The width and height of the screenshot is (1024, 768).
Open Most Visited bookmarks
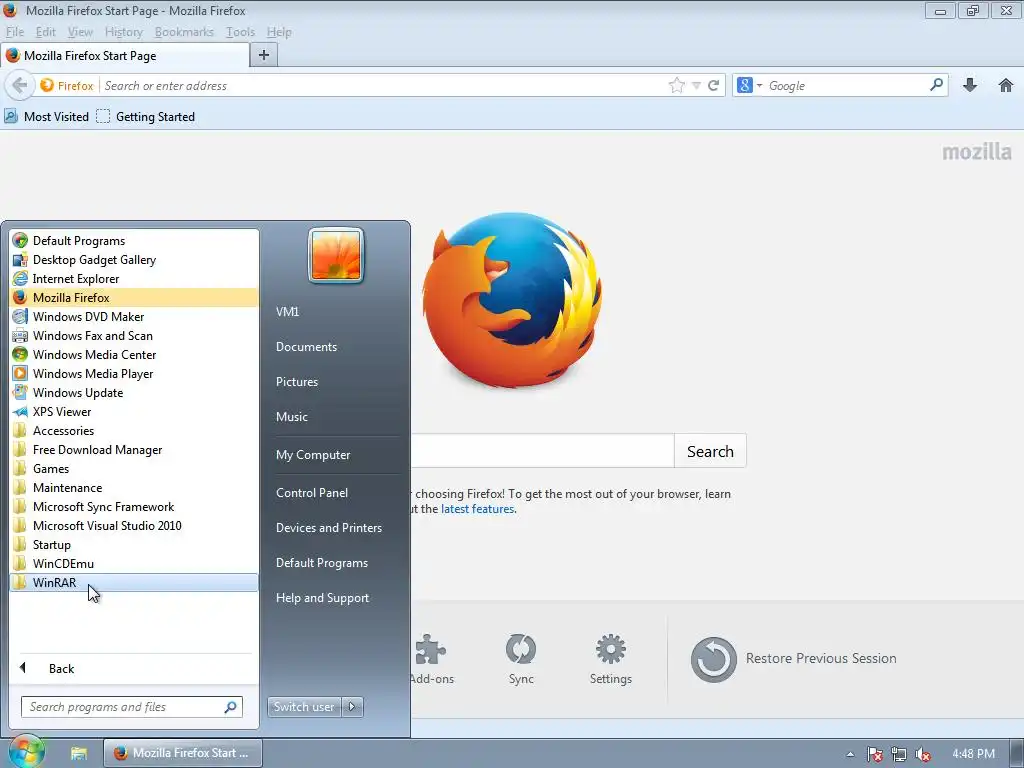[x=46, y=117]
